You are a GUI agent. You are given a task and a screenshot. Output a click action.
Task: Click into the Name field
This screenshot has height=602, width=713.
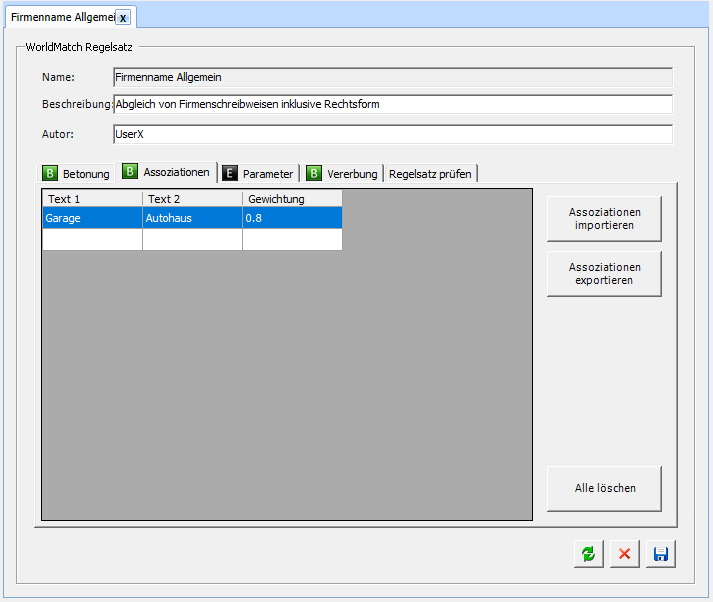coord(393,77)
